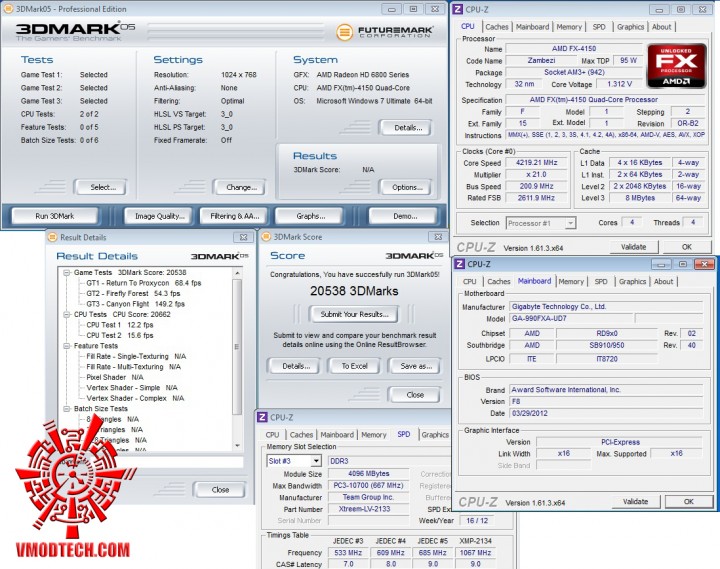Screen dimensions: 720x569
Task: Launch the Demo button
Action: pyautogui.click(x=404, y=216)
